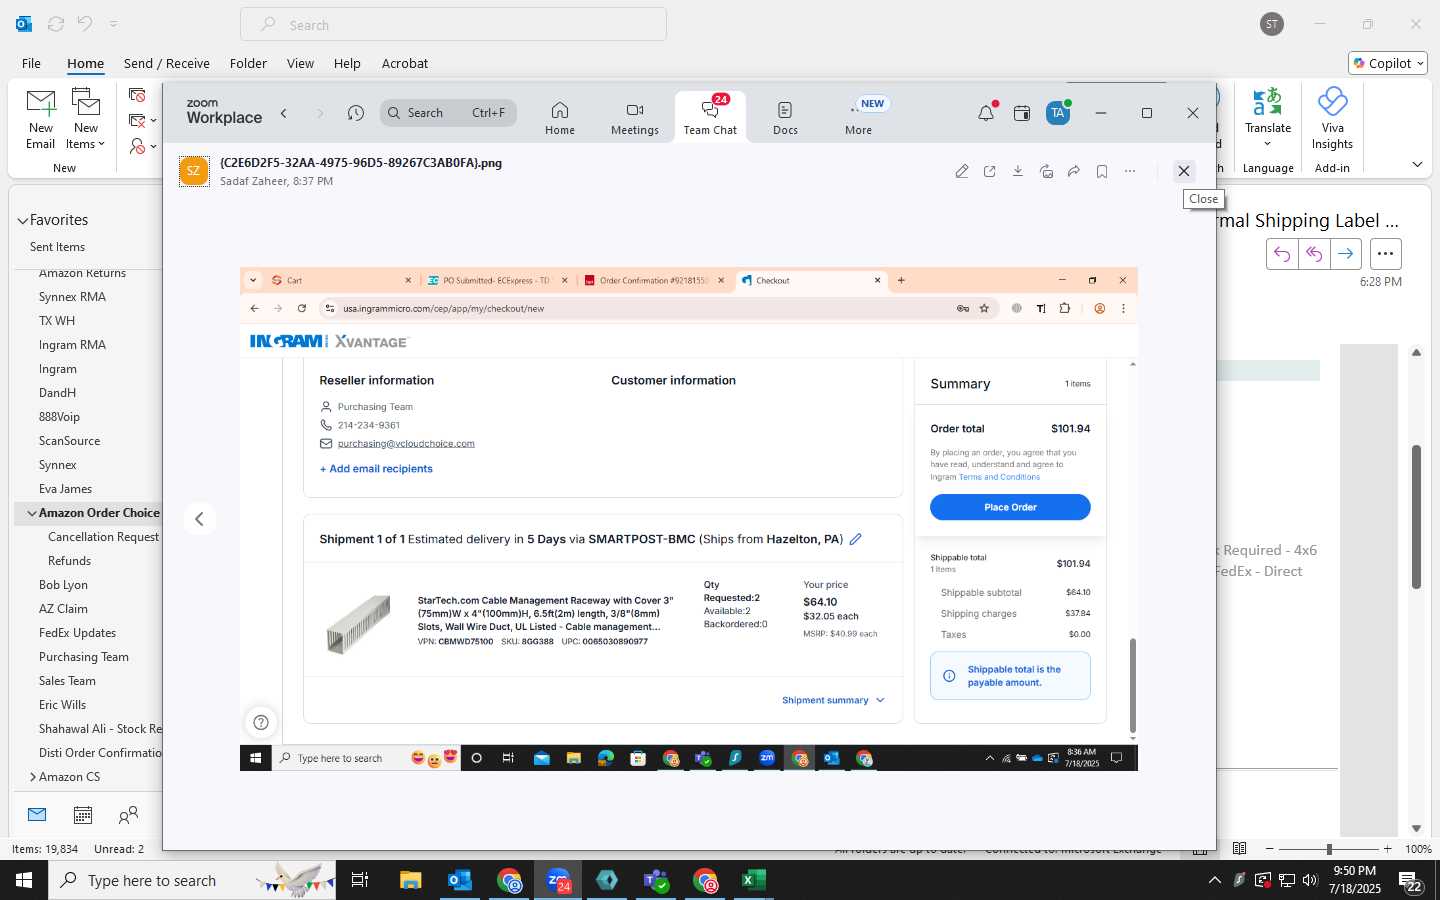Image resolution: width=1440 pixels, height=900 pixels.
Task: Open File Explorer from the taskbar
Action: pyautogui.click(x=411, y=880)
